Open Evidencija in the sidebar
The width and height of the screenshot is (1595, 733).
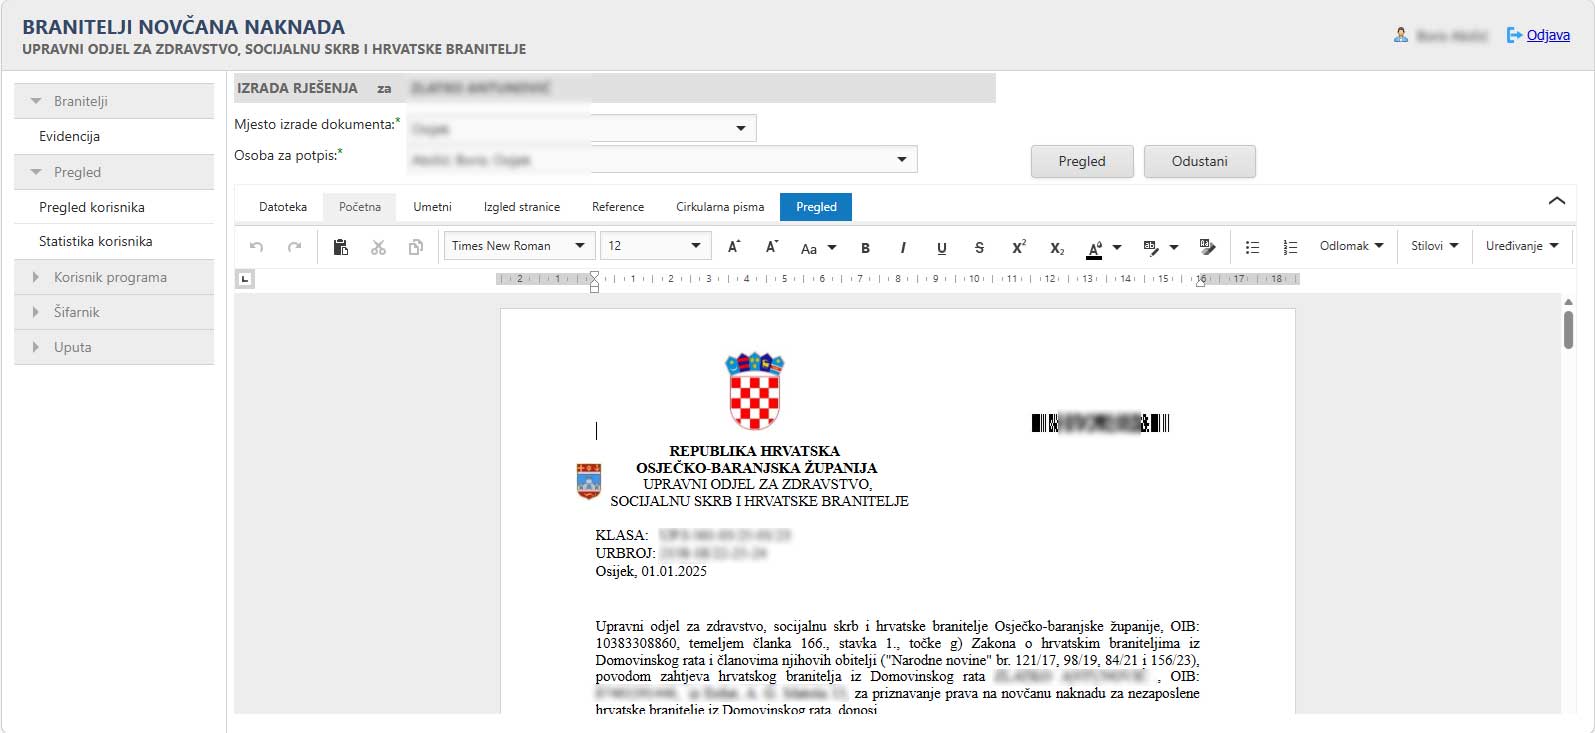(x=114, y=136)
